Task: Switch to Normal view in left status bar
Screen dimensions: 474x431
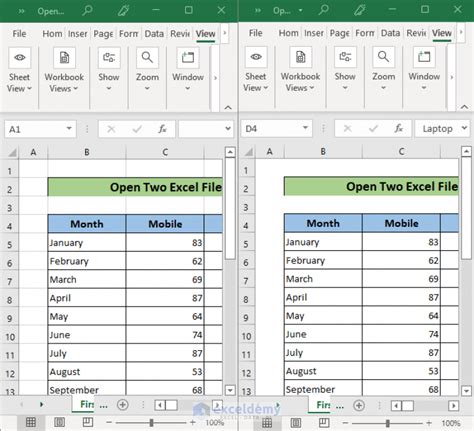Action: point(31,422)
